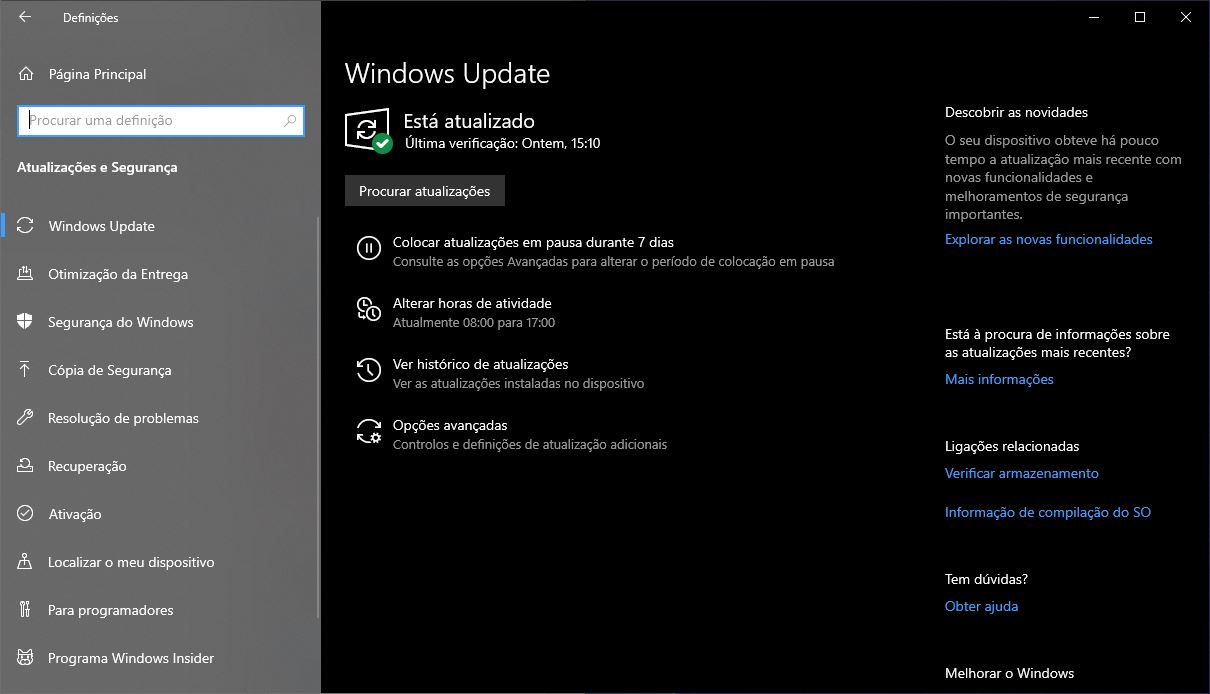The width and height of the screenshot is (1210, 694).
Task: Click the shield icon for Segurança do Windows
Action: coord(26,322)
